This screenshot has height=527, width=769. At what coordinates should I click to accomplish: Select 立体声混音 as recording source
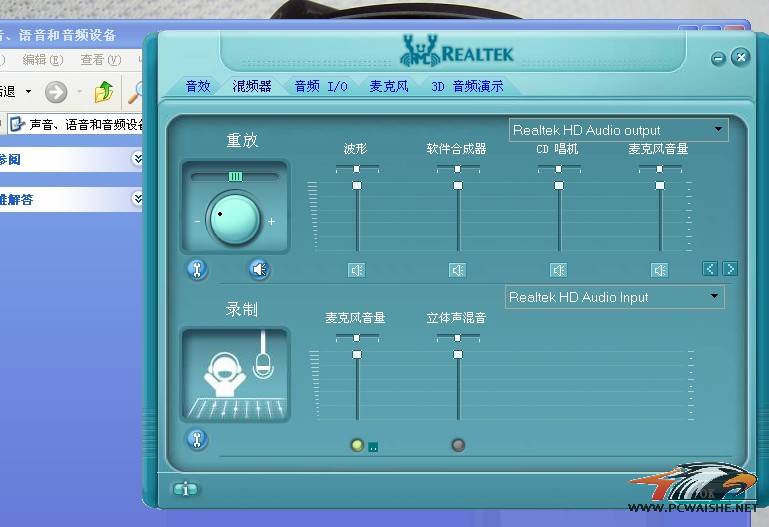point(458,445)
